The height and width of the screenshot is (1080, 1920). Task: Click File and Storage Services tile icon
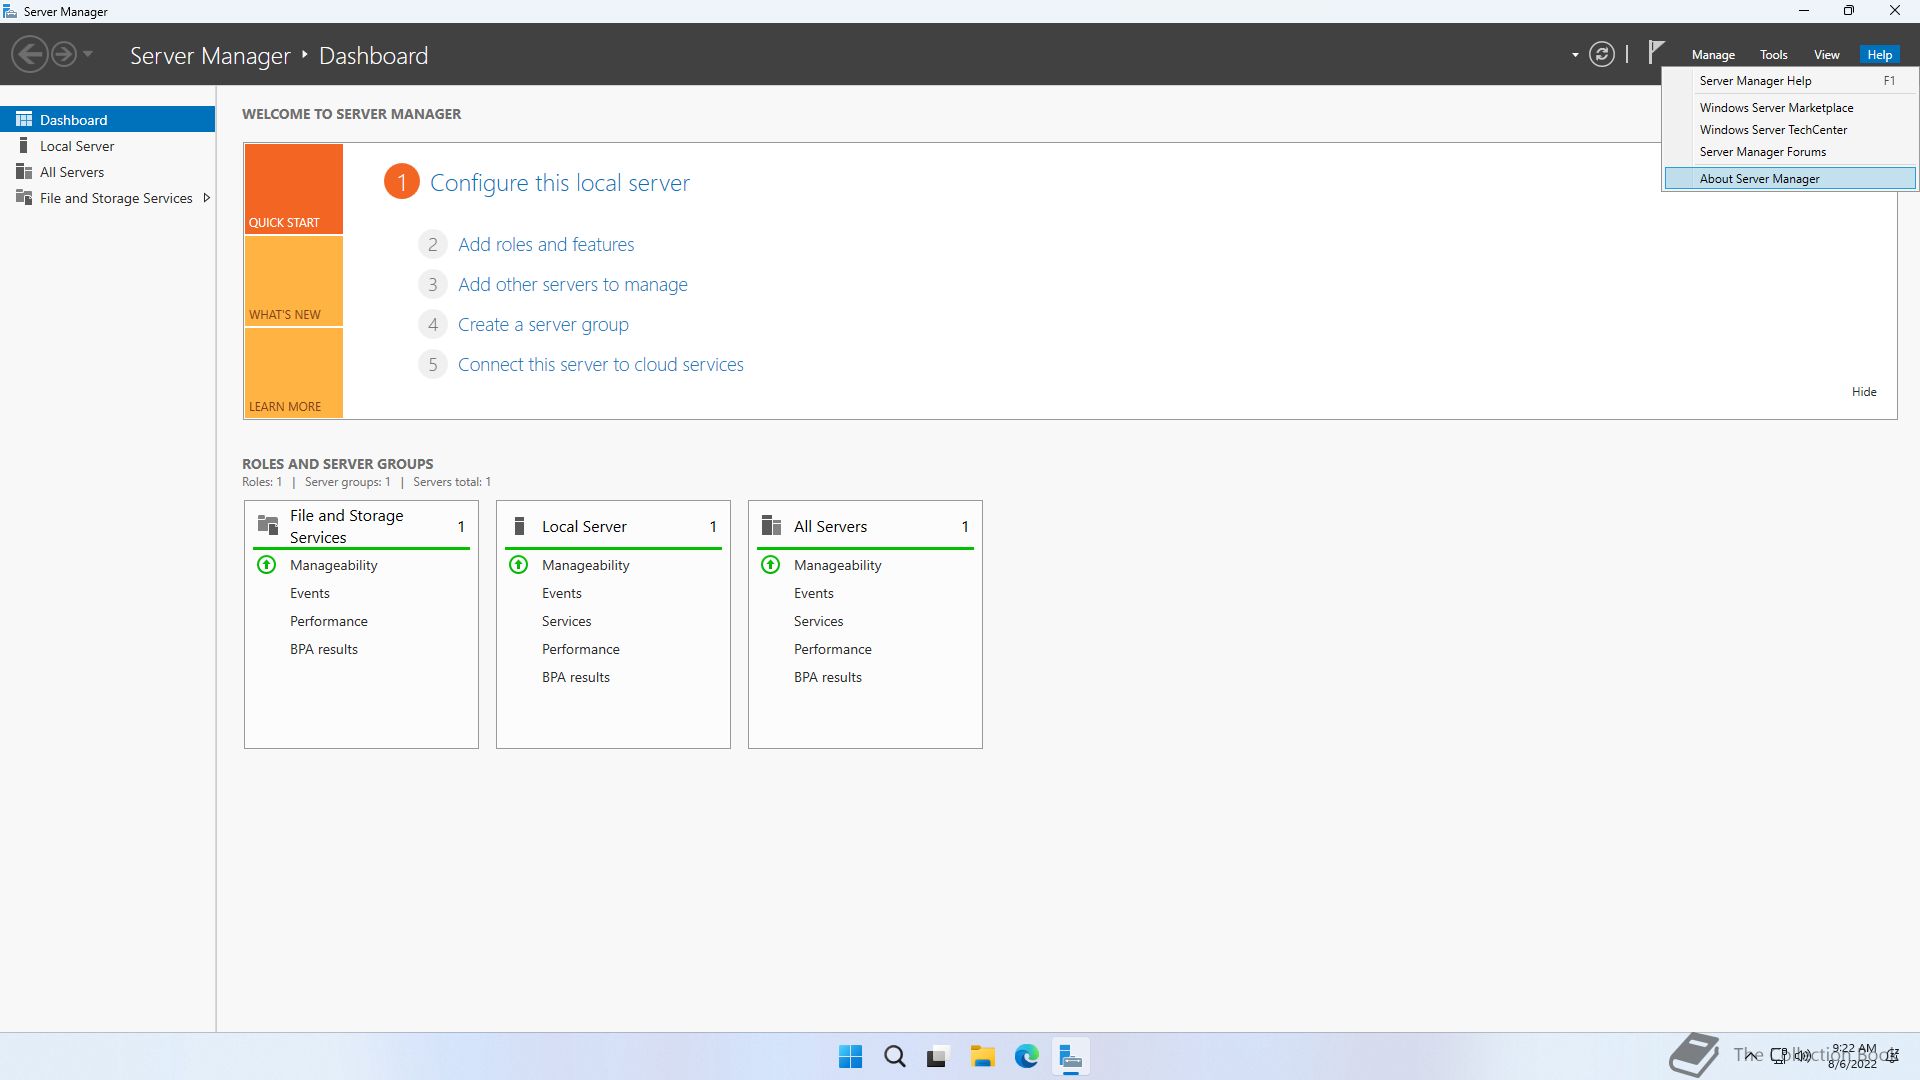point(268,525)
